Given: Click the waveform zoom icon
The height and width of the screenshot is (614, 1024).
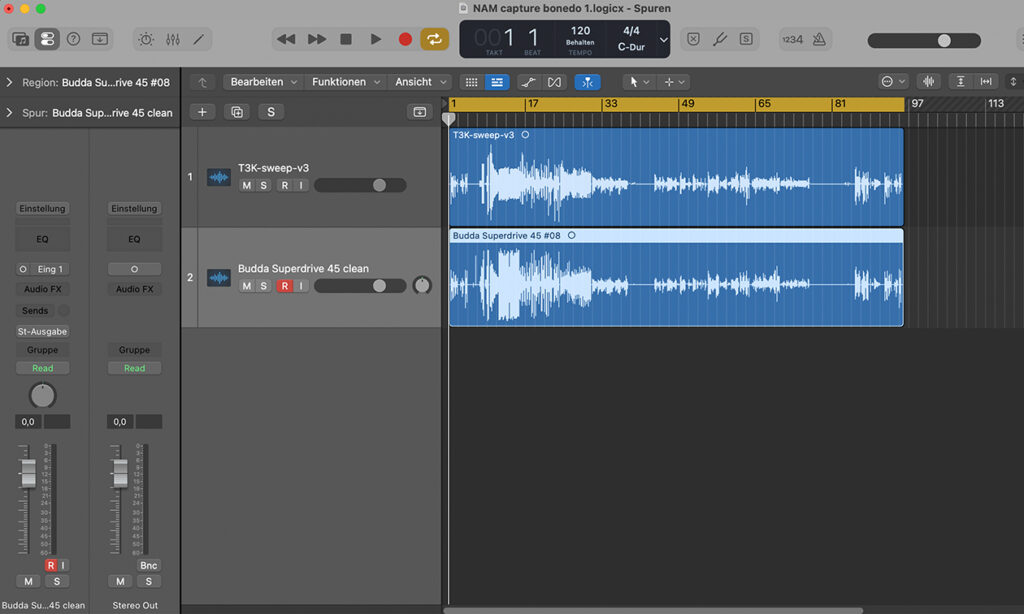Looking at the screenshot, I should [x=928, y=82].
